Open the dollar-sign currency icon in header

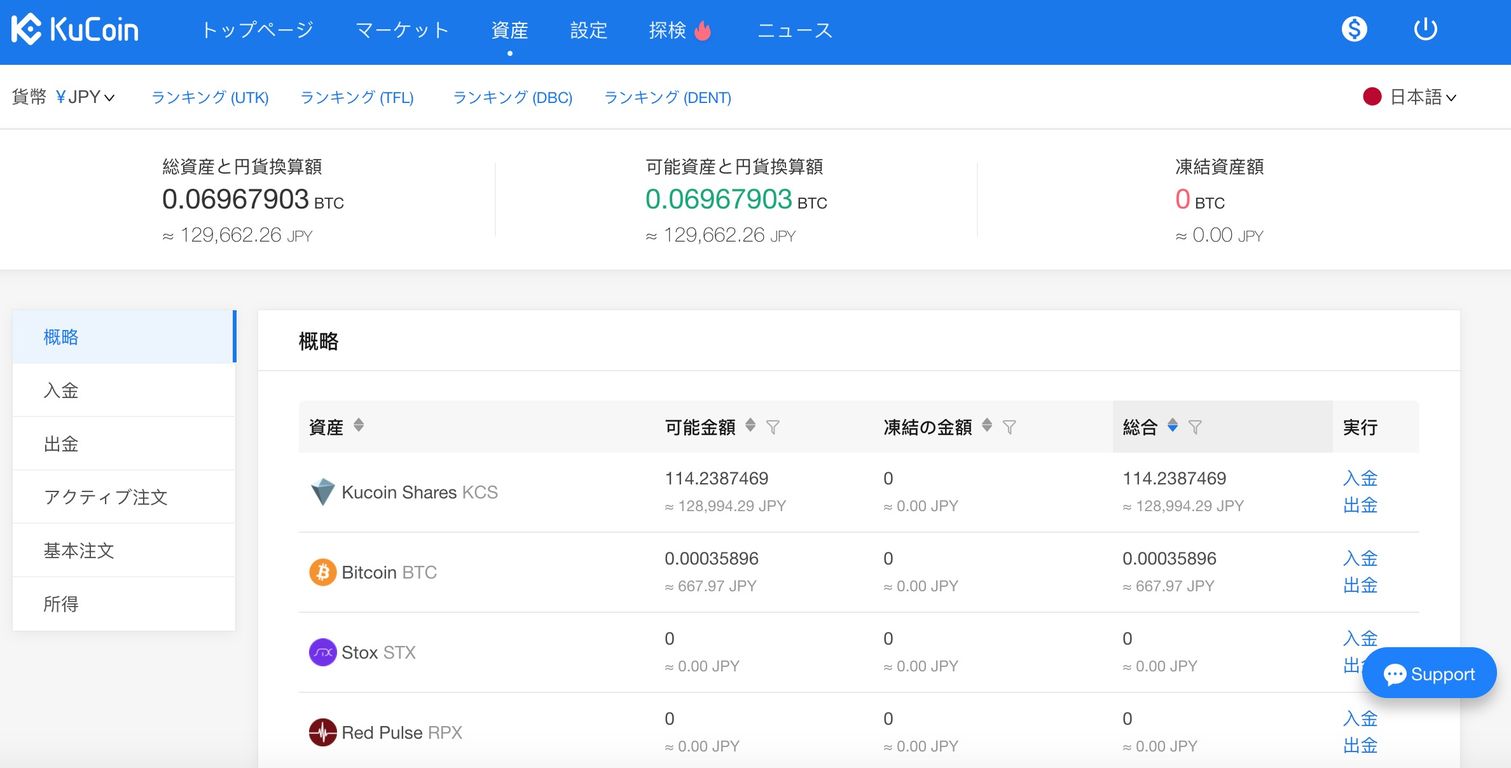coord(1354,29)
